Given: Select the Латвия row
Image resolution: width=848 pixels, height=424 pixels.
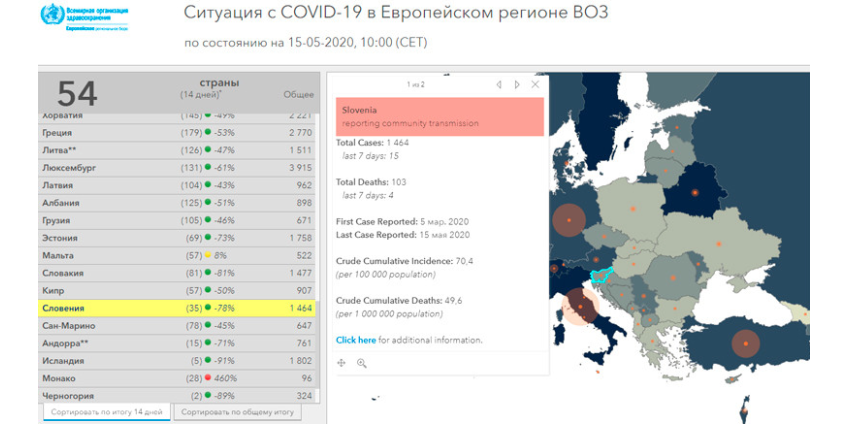Looking at the screenshot, I should 177,185.
